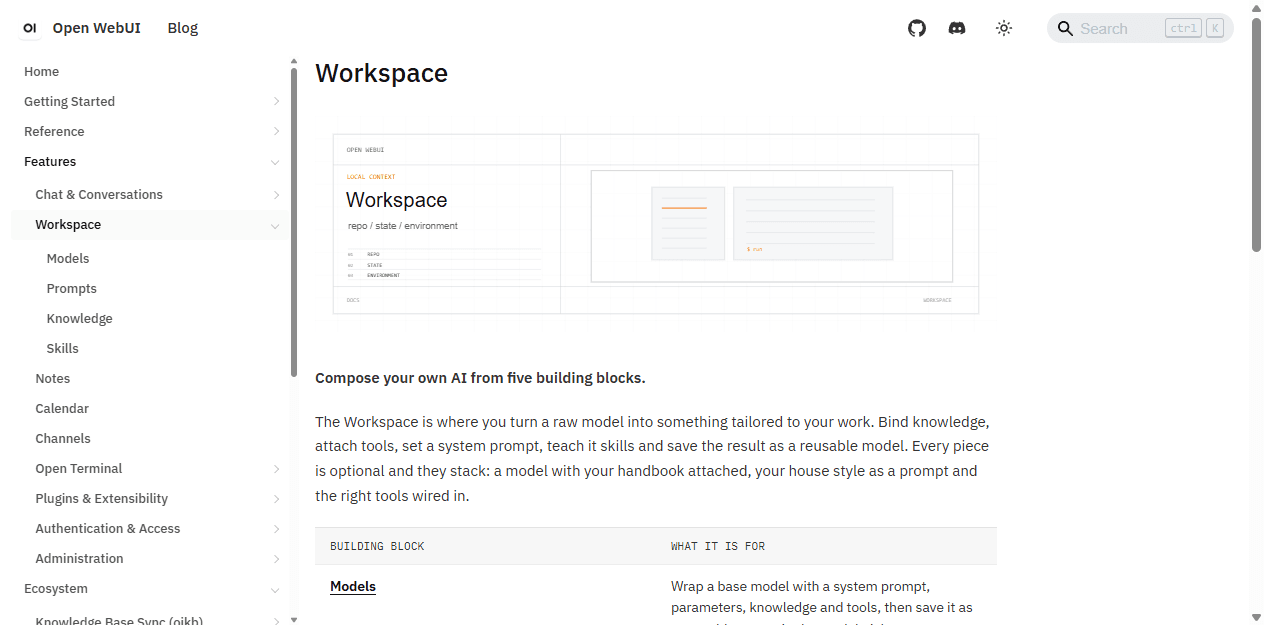Open the GitHub repository icon

click(917, 28)
